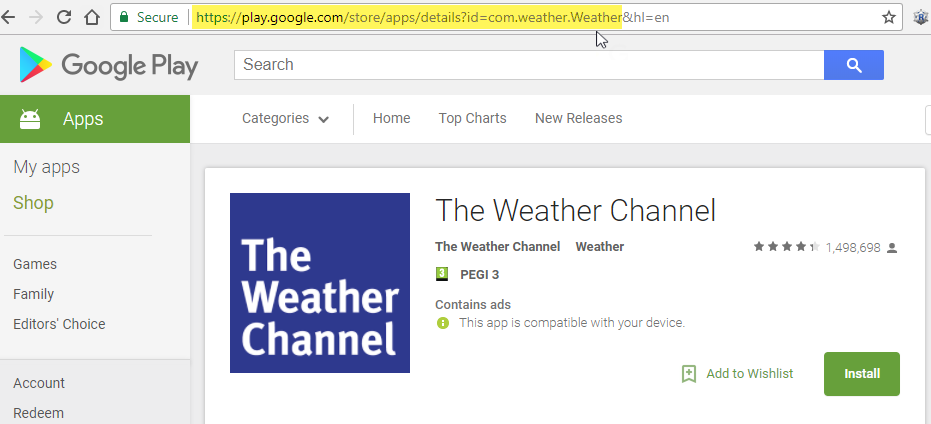The height and width of the screenshot is (424, 931).
Task: Click the Google Play logo
Action: pyautogui.click(x=108, y=66)
